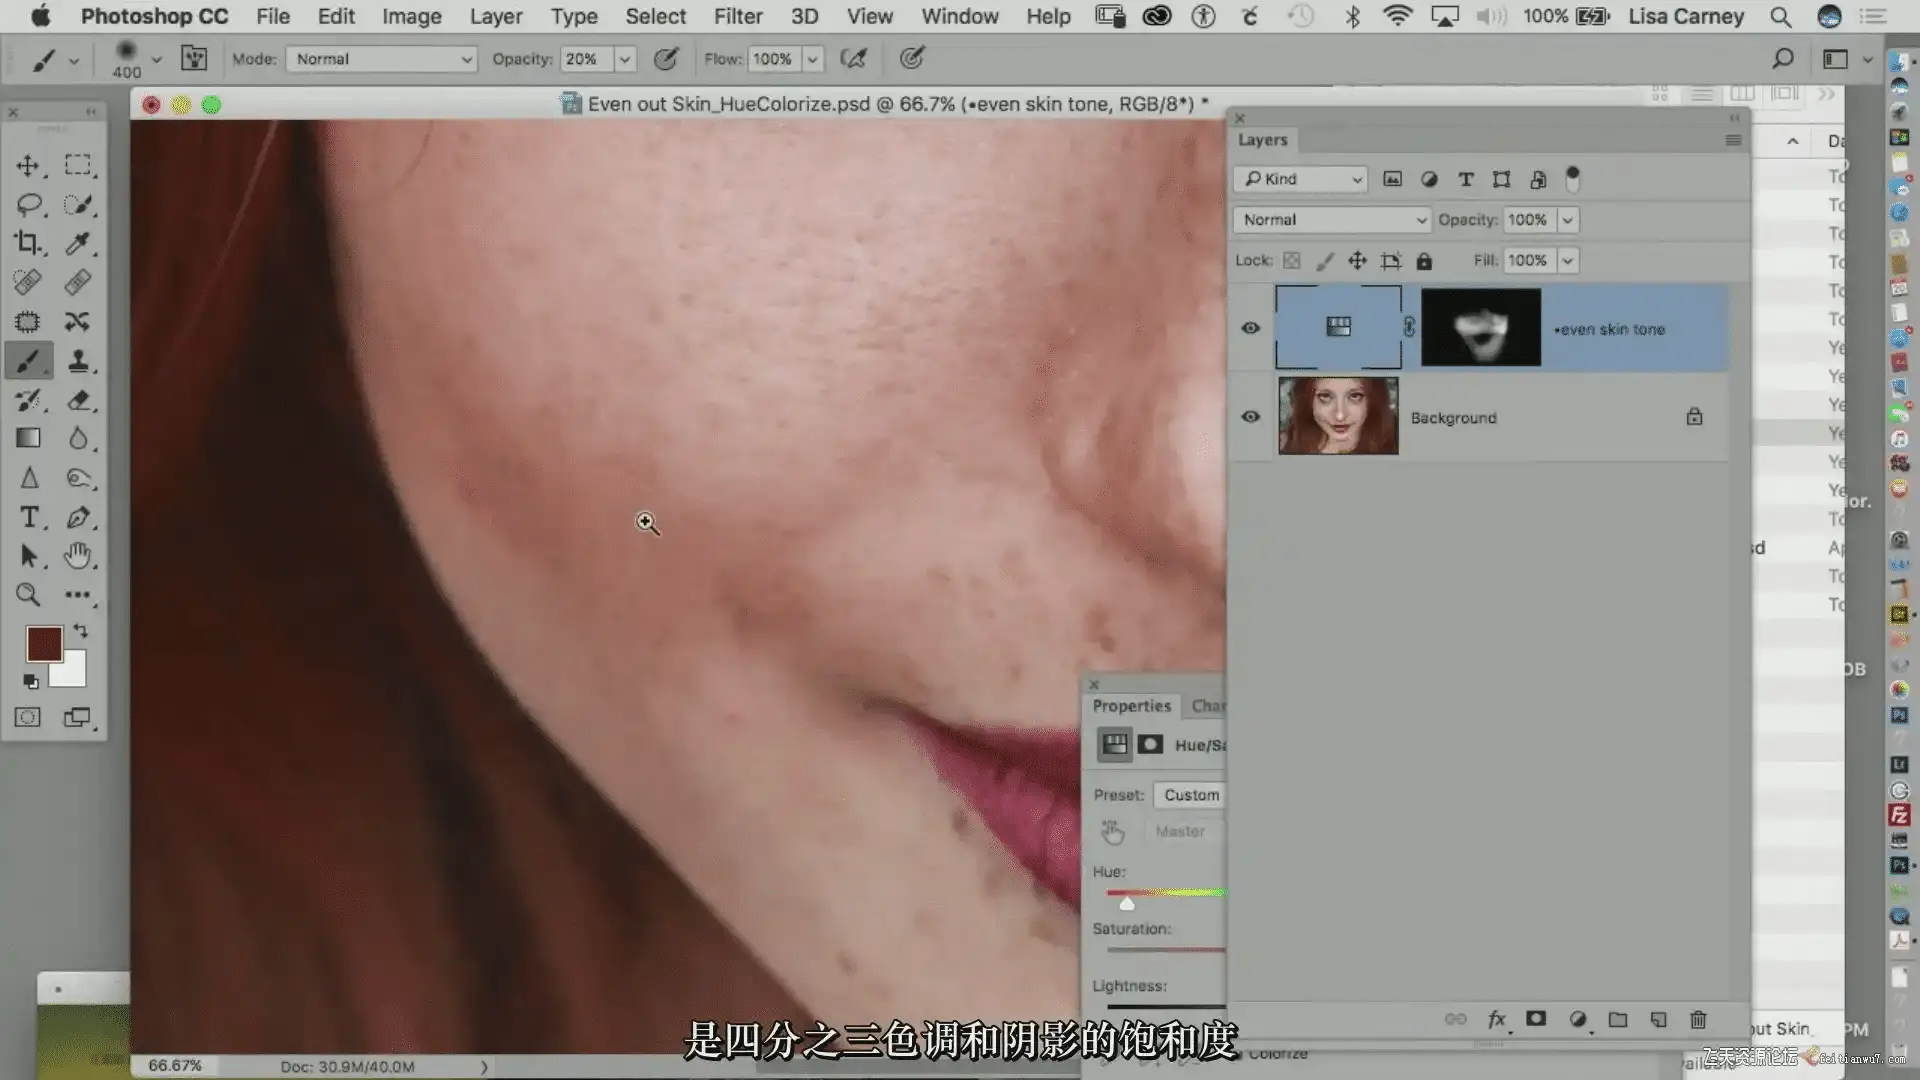Select the Zoom tool in toolbar
1920x1080 pixels.
(x=28, y=595)
